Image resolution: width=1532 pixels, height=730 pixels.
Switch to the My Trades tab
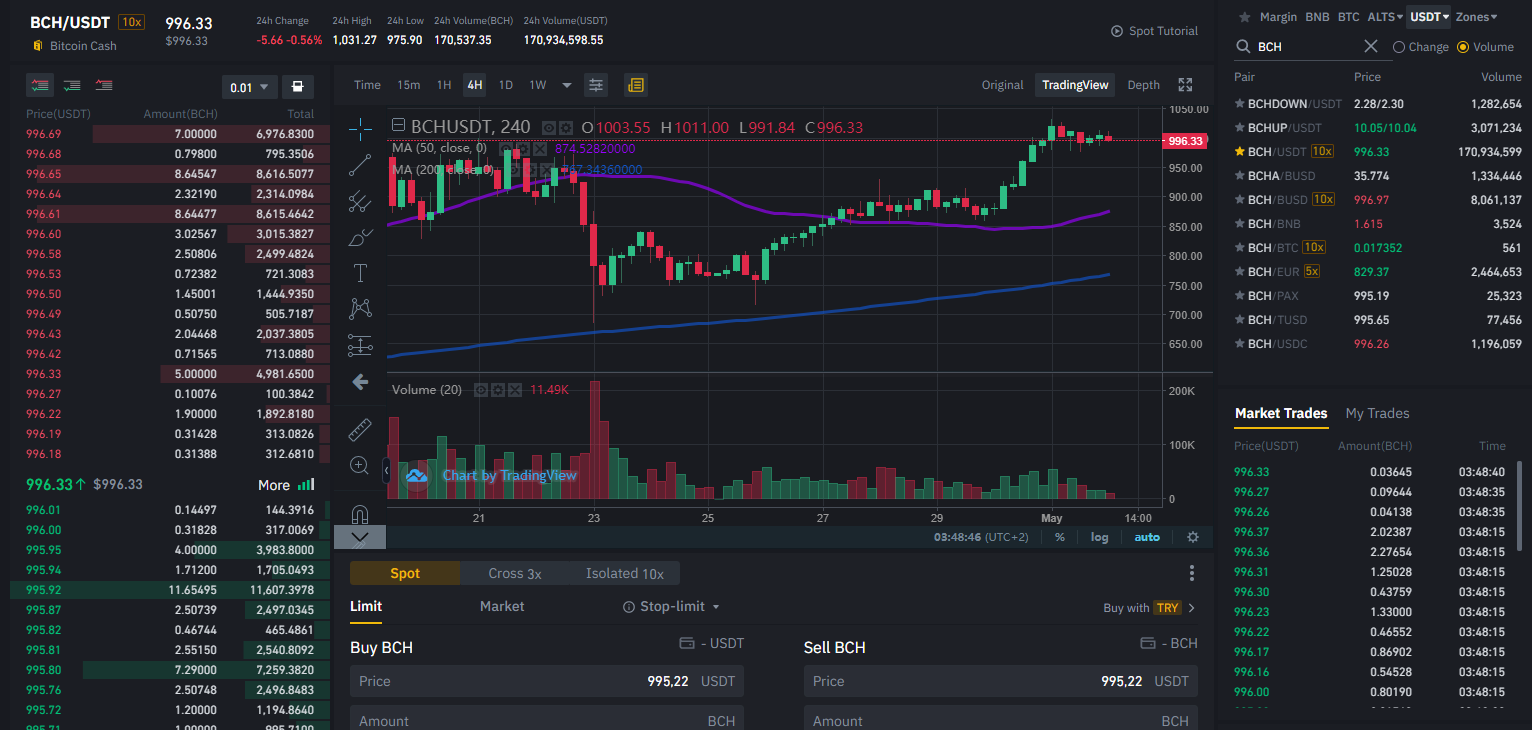click(x=1377, y=413)
